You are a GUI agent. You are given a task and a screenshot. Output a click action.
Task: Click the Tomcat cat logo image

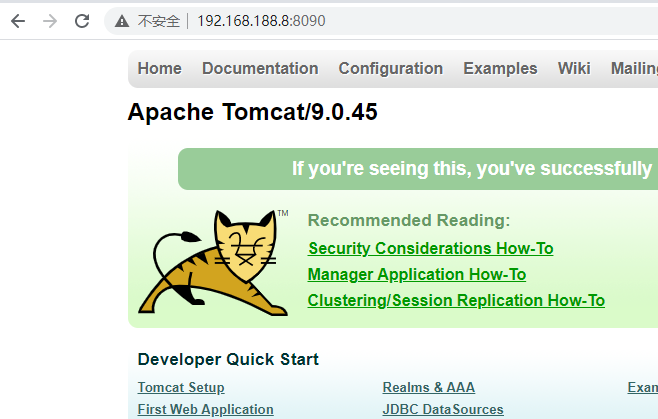pyautogui.click(x=213, y=263)
